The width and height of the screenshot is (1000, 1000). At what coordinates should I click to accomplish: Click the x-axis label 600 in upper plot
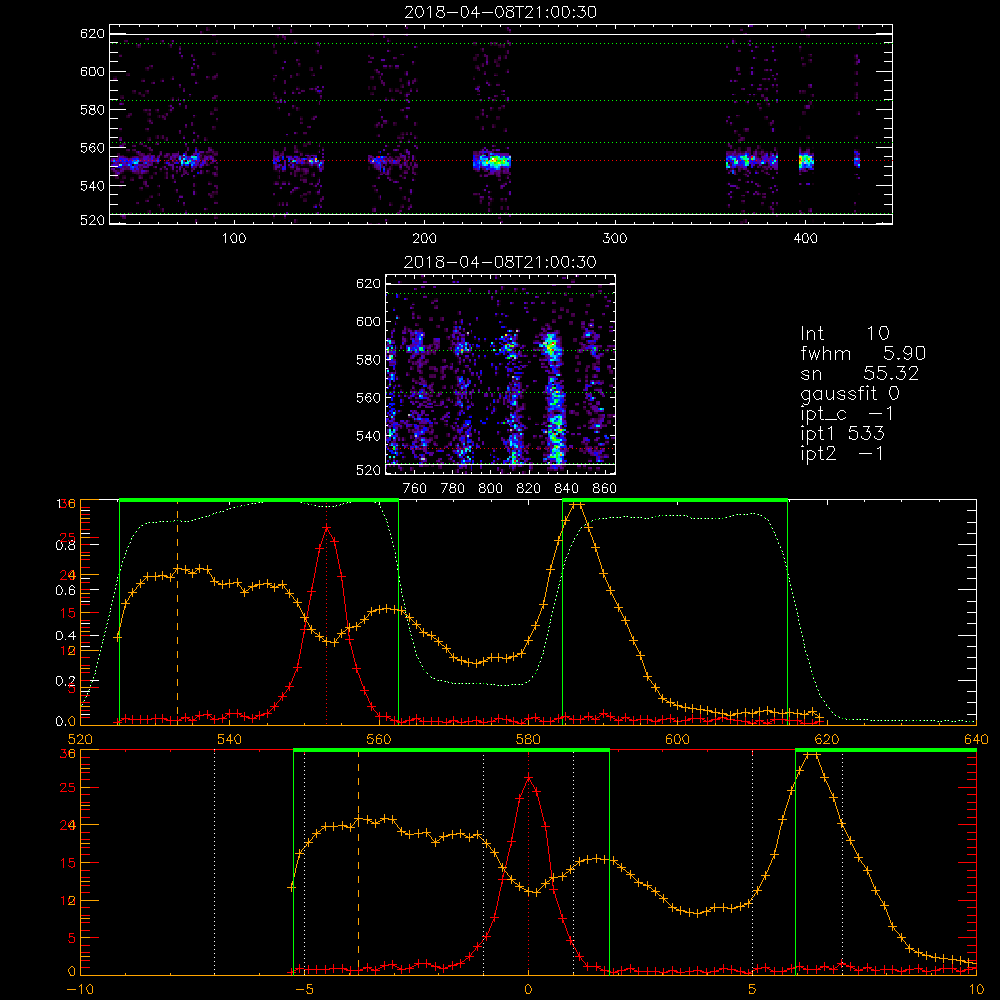pos(677,739)
